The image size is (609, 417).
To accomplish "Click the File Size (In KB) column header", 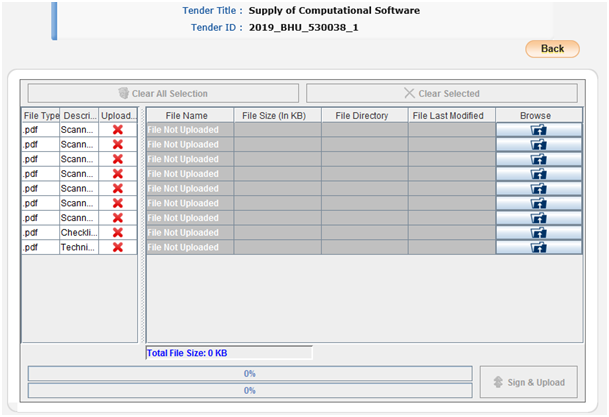I will coord(277,116).
